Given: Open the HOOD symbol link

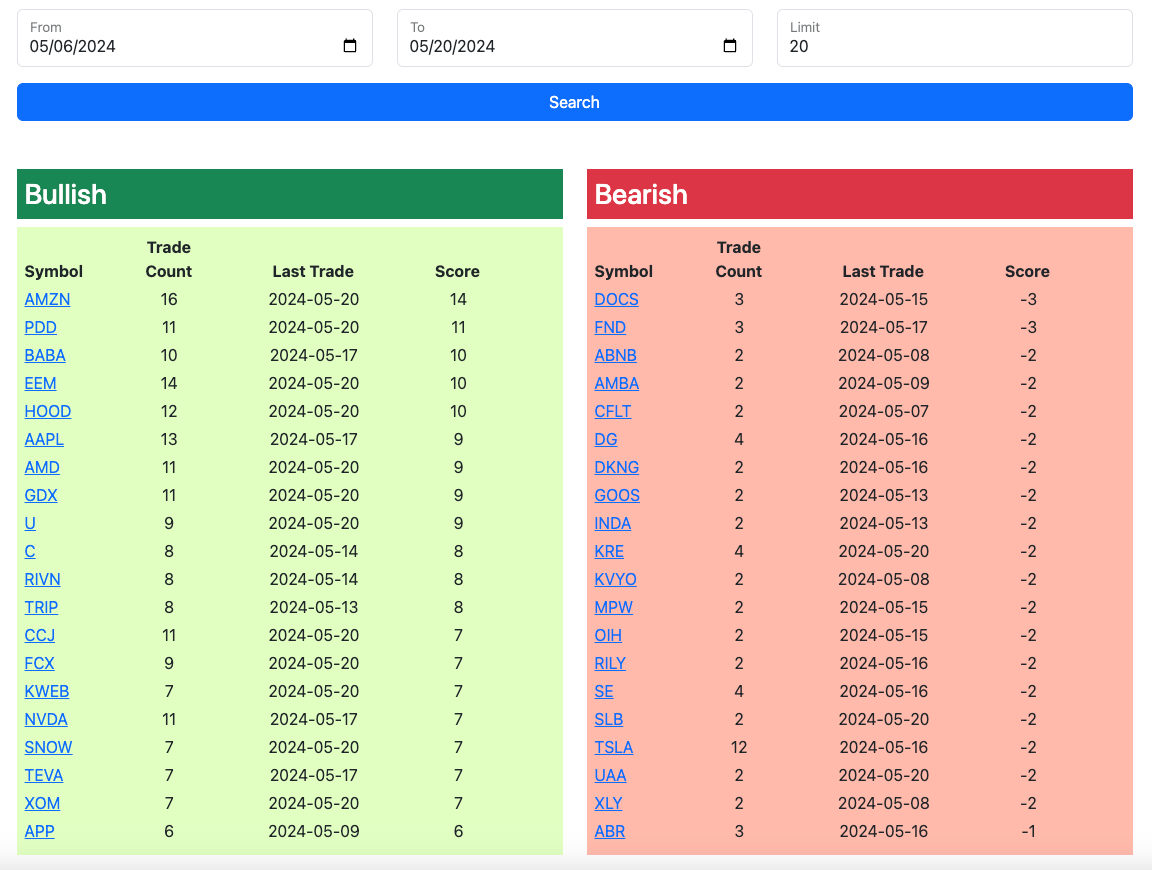Looking at the screenshot, I should pyautogui.click(x=48, y=411).
